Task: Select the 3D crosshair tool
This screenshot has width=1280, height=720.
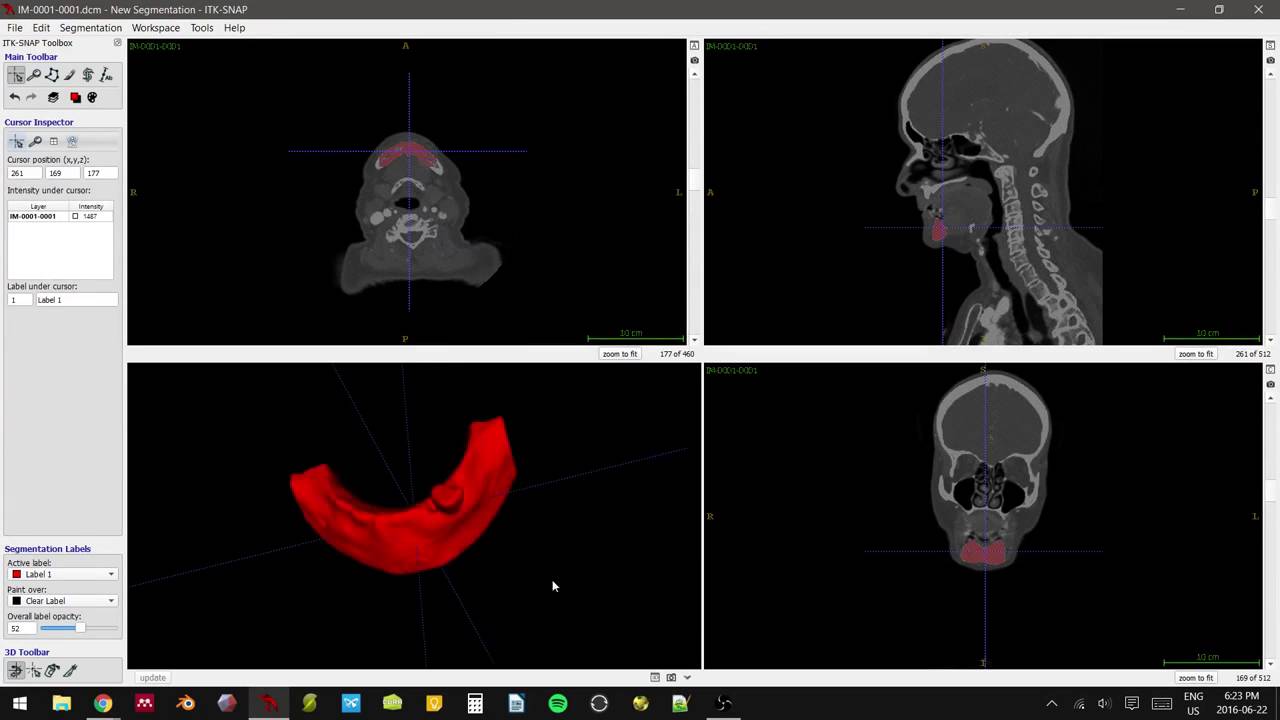Action: 34,671
